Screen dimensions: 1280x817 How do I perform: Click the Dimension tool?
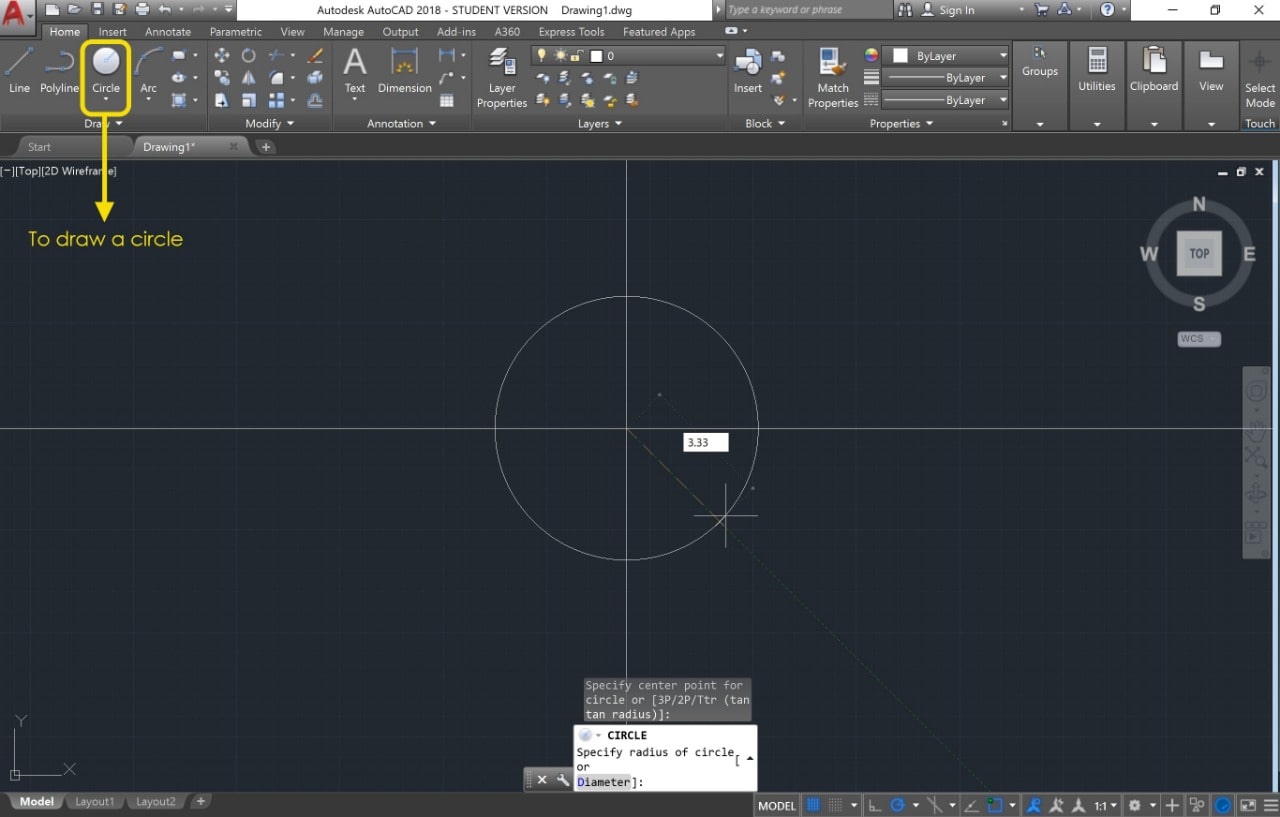click(404, 69)
